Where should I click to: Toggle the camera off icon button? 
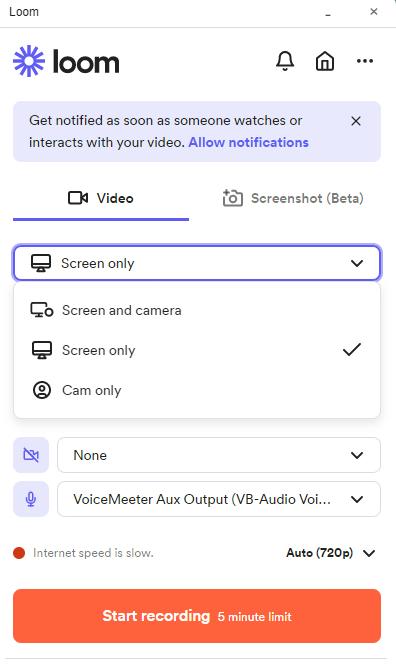[31, 455]
